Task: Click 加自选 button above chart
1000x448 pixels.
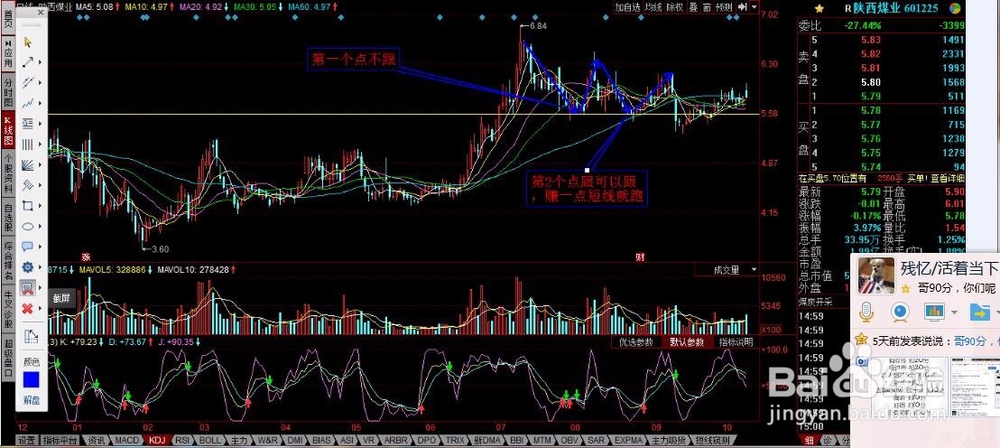Action: (628, 7)
